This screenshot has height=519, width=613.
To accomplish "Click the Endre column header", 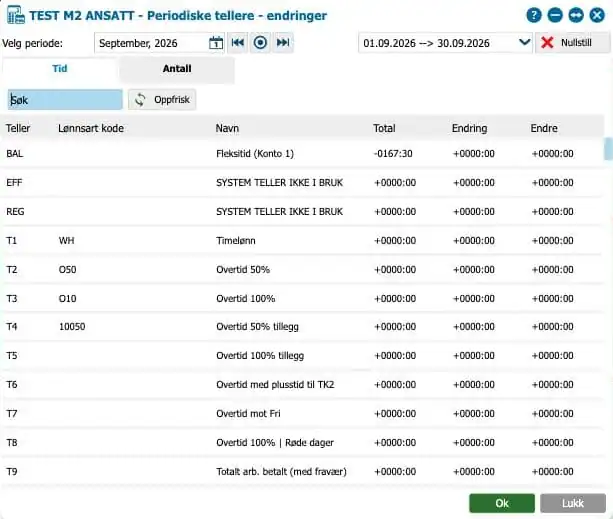I will [x=544, y=128].
